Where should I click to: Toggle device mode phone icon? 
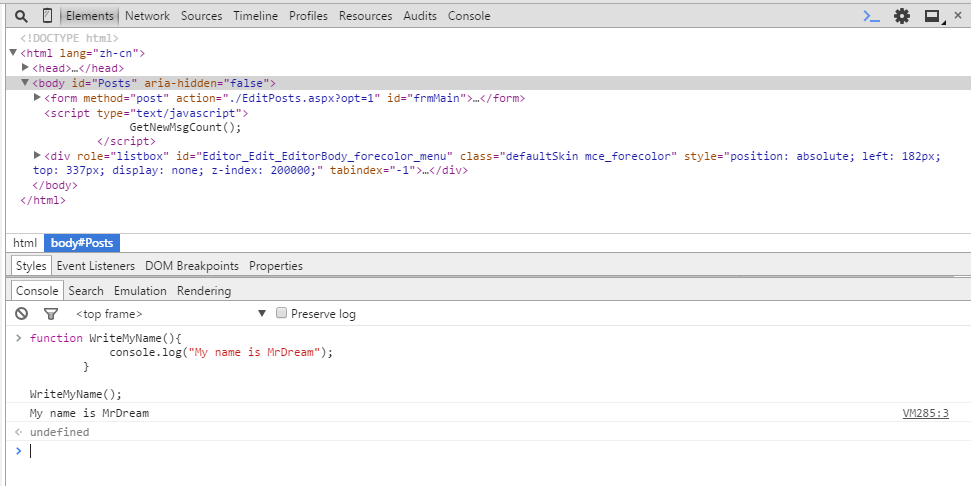click(47, 16)
